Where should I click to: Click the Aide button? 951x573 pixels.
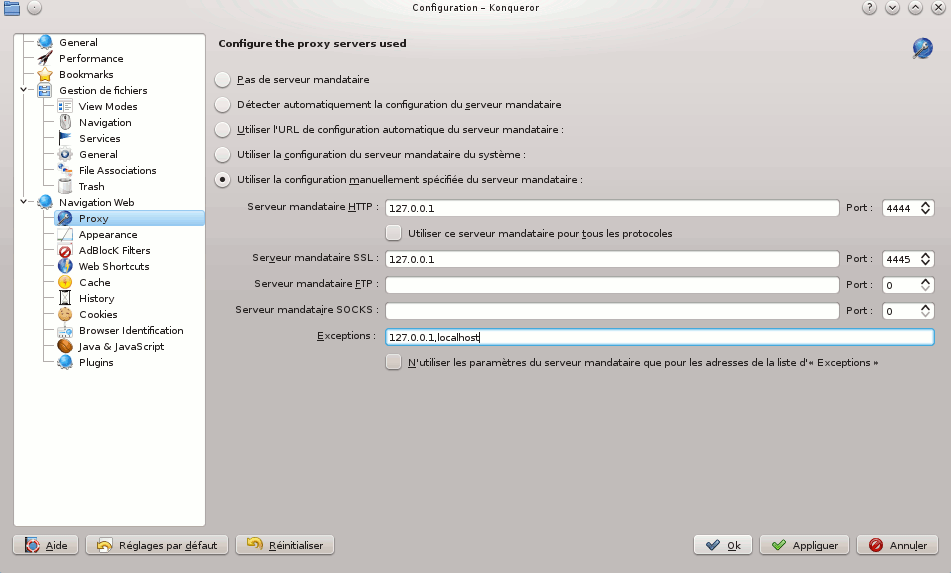(x=46, y=545)
